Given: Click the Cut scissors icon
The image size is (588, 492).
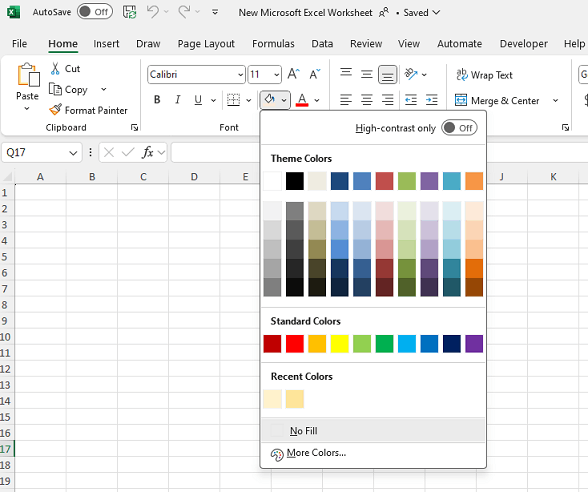Looking at the screenshot, I should pyautogui.click(x=55, y=69).
